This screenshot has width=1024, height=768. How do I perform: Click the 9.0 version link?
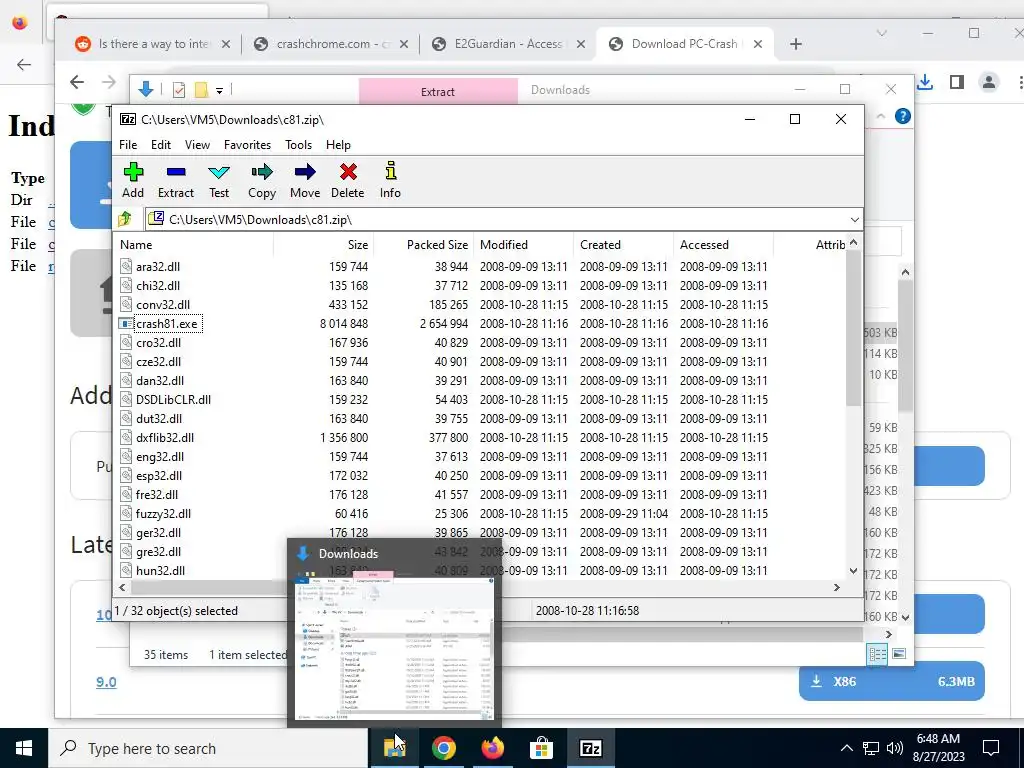point(106,682)
